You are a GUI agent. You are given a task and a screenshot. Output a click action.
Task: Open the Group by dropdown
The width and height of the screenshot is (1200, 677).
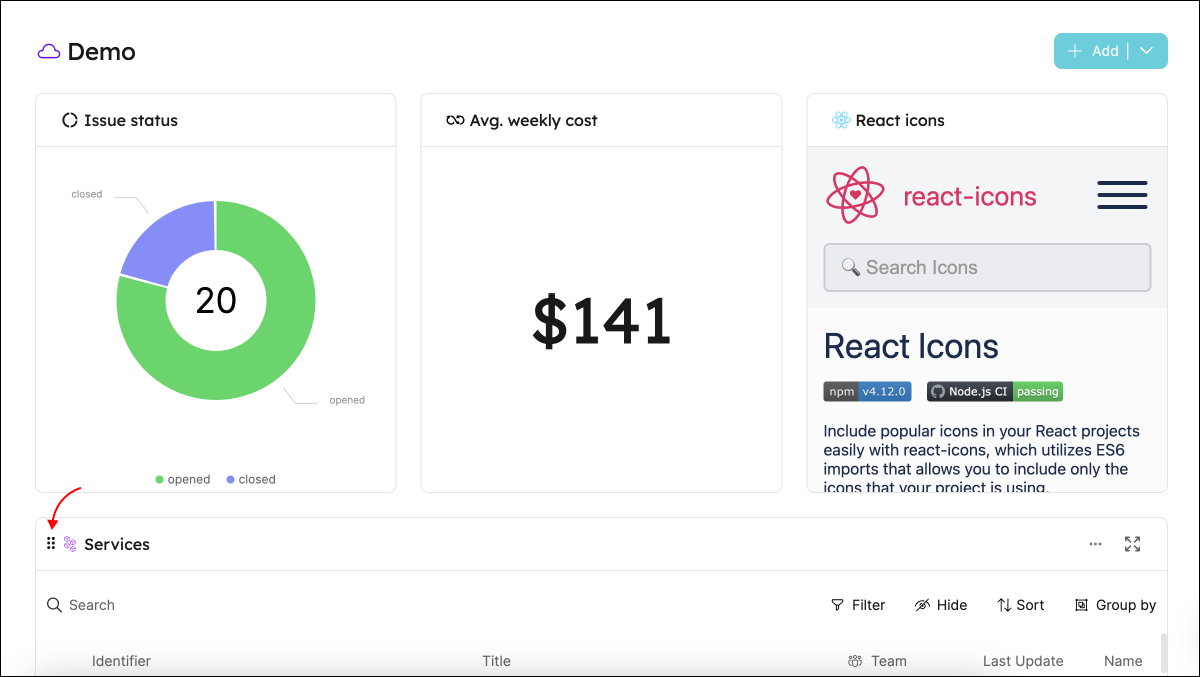(x=1115, y=605)
